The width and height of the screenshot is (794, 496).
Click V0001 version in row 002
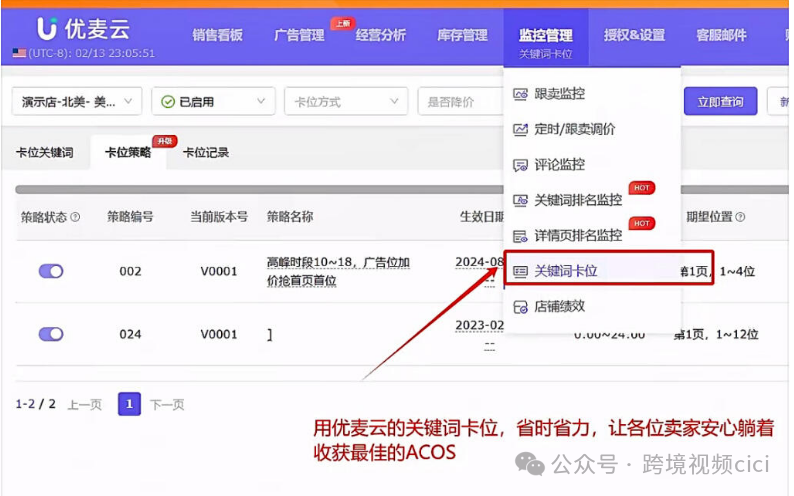tap(219, 271)
